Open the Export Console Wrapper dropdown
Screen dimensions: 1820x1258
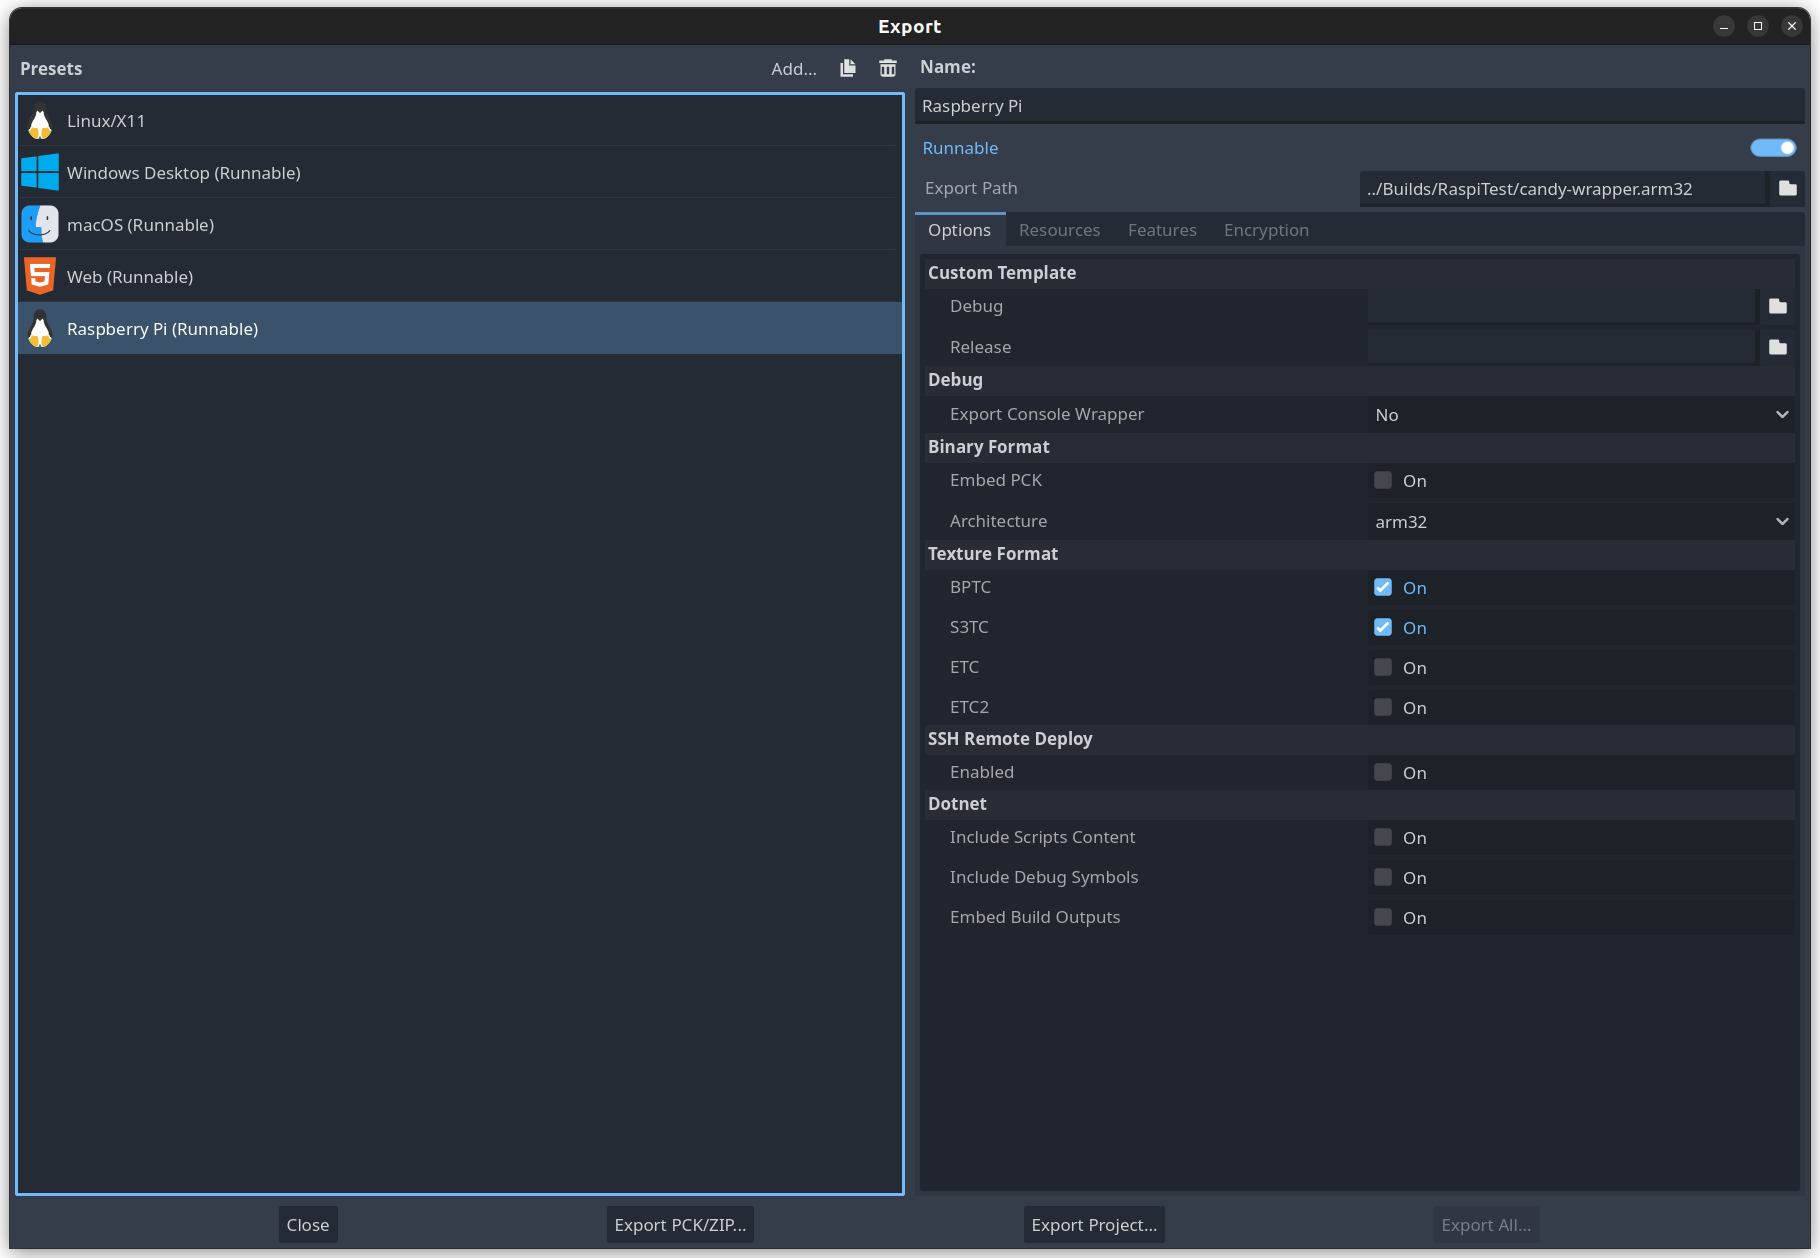pyautogui.click(x=1580, y=414)
